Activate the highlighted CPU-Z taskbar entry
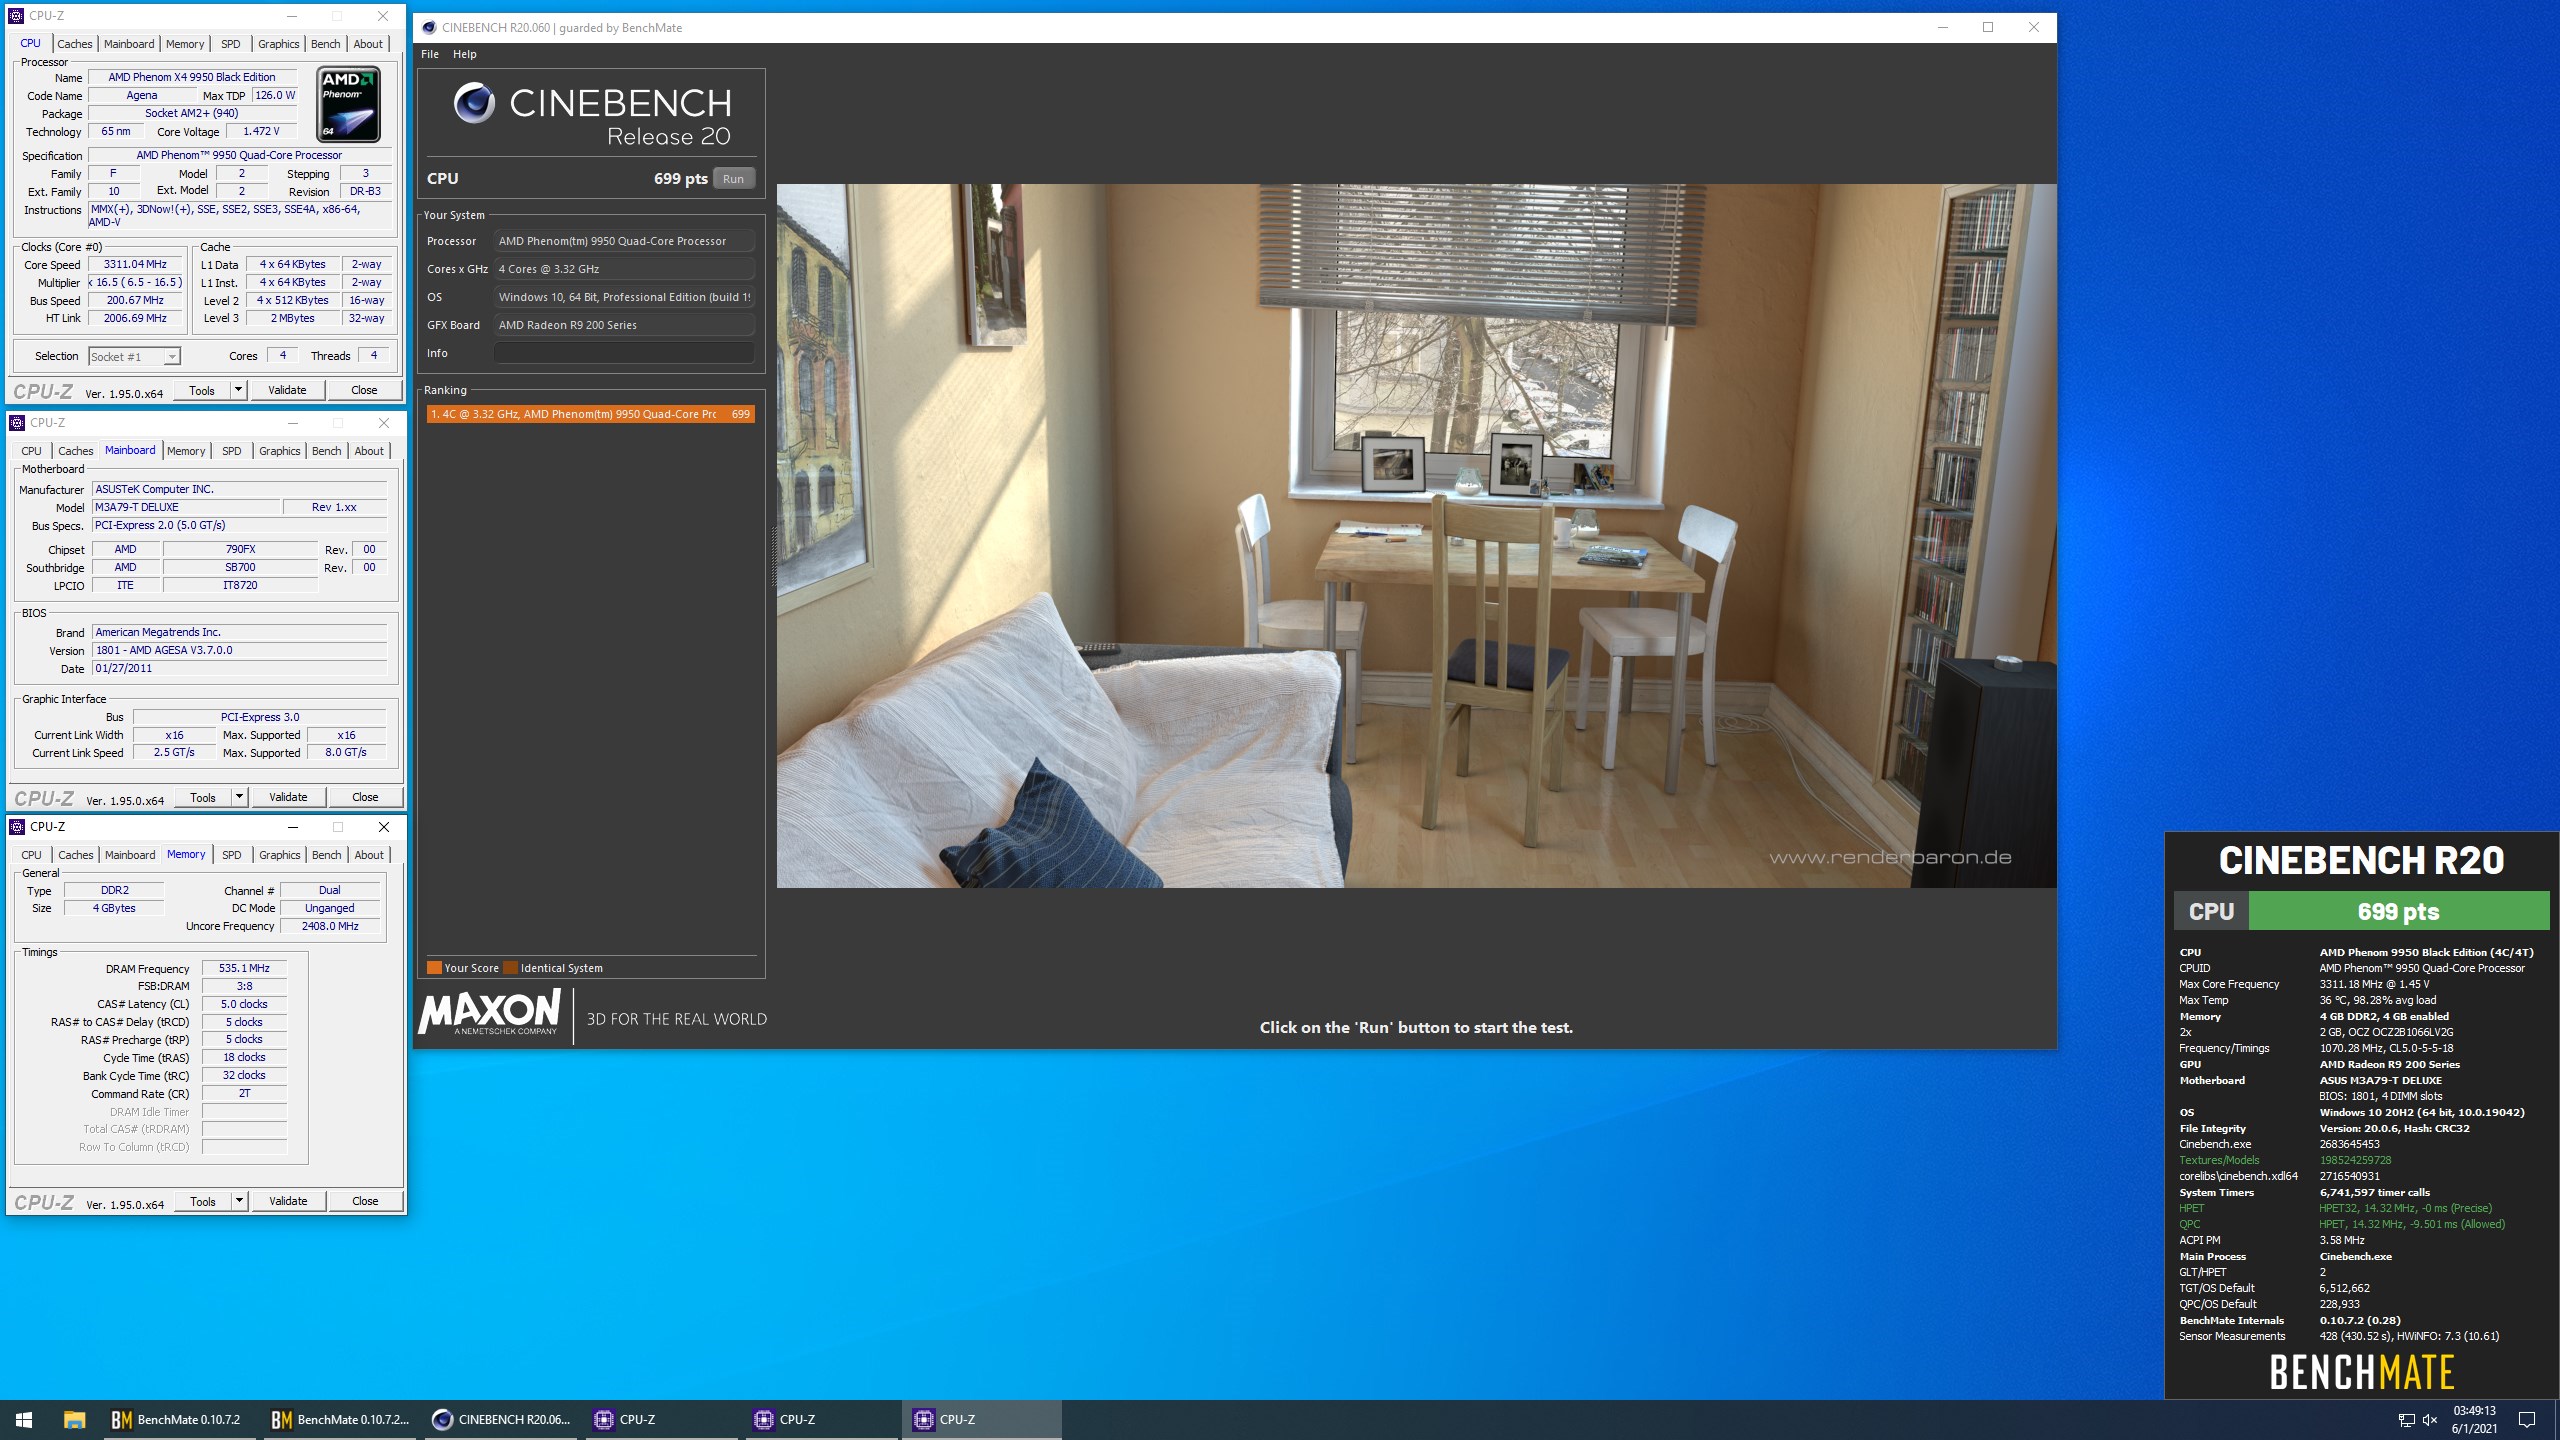 [x=980, y=1419]
